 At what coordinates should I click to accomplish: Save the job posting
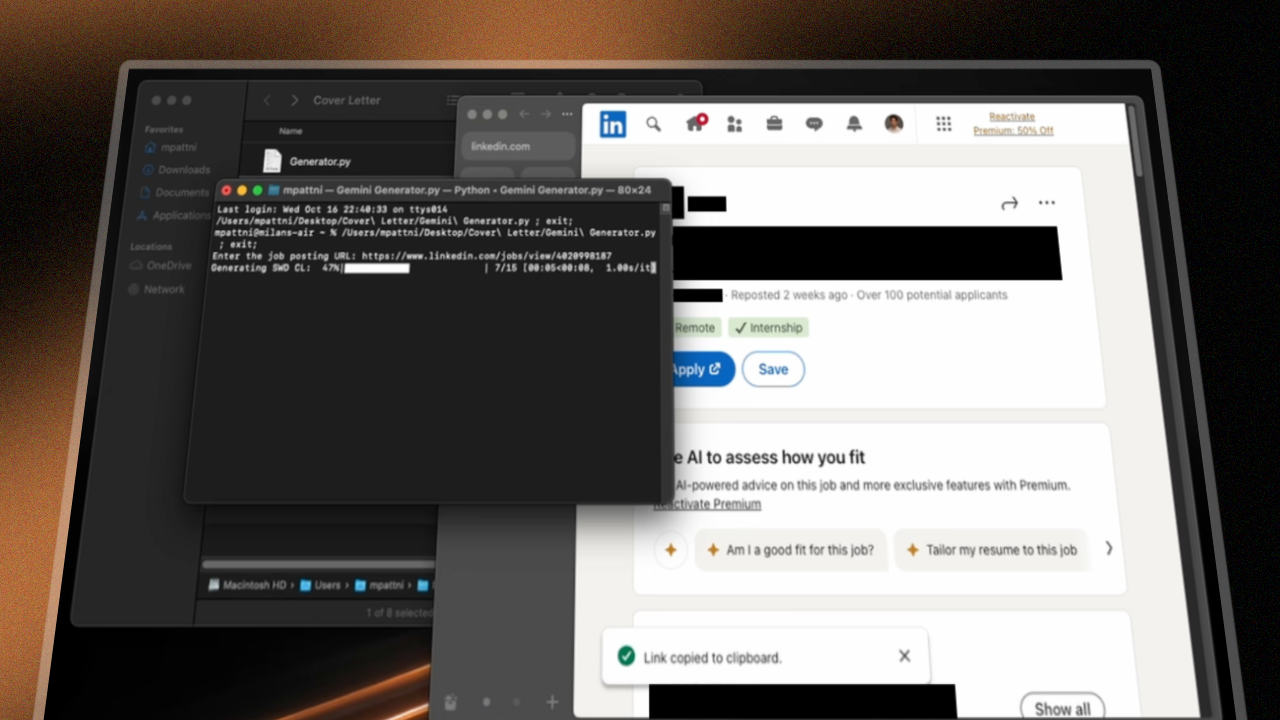(773, 369)
